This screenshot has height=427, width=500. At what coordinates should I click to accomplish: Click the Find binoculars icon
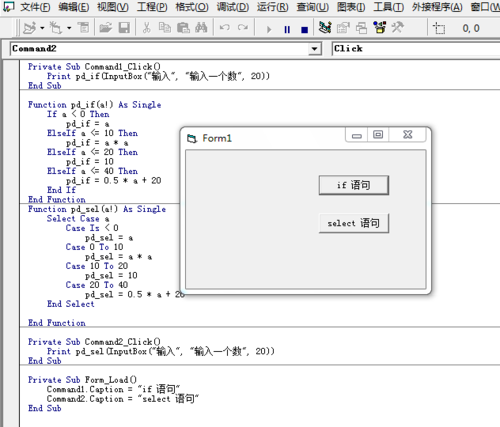[201, 28]
